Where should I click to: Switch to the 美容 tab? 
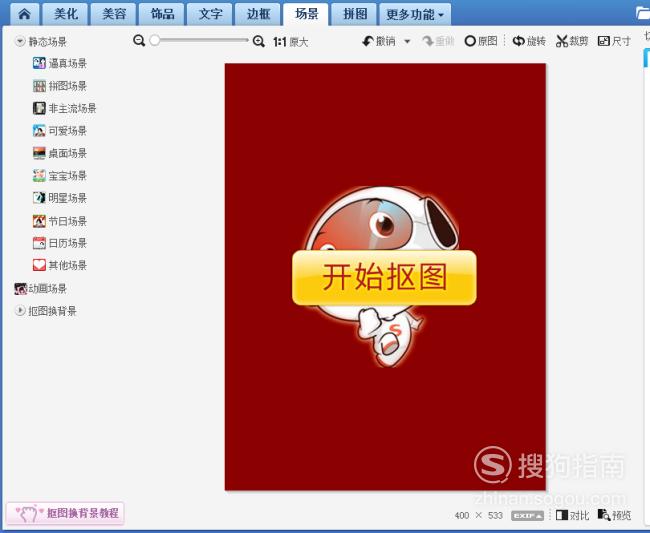(x=114, y=14)
